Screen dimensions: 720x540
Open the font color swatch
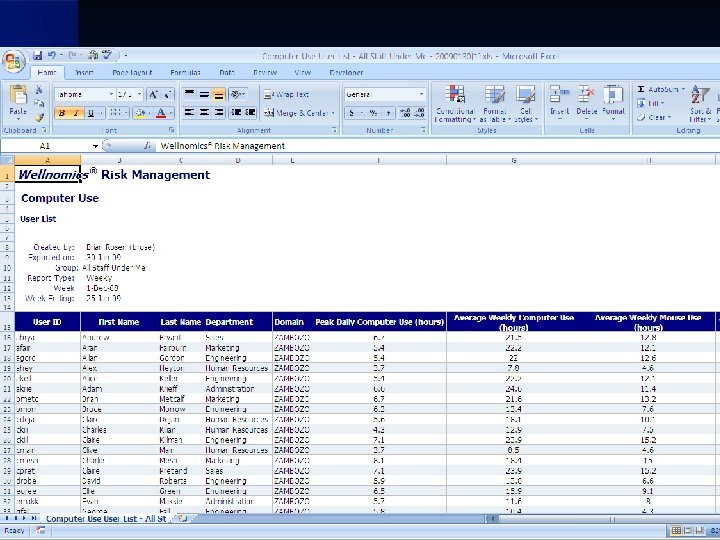tap(161, 113)
